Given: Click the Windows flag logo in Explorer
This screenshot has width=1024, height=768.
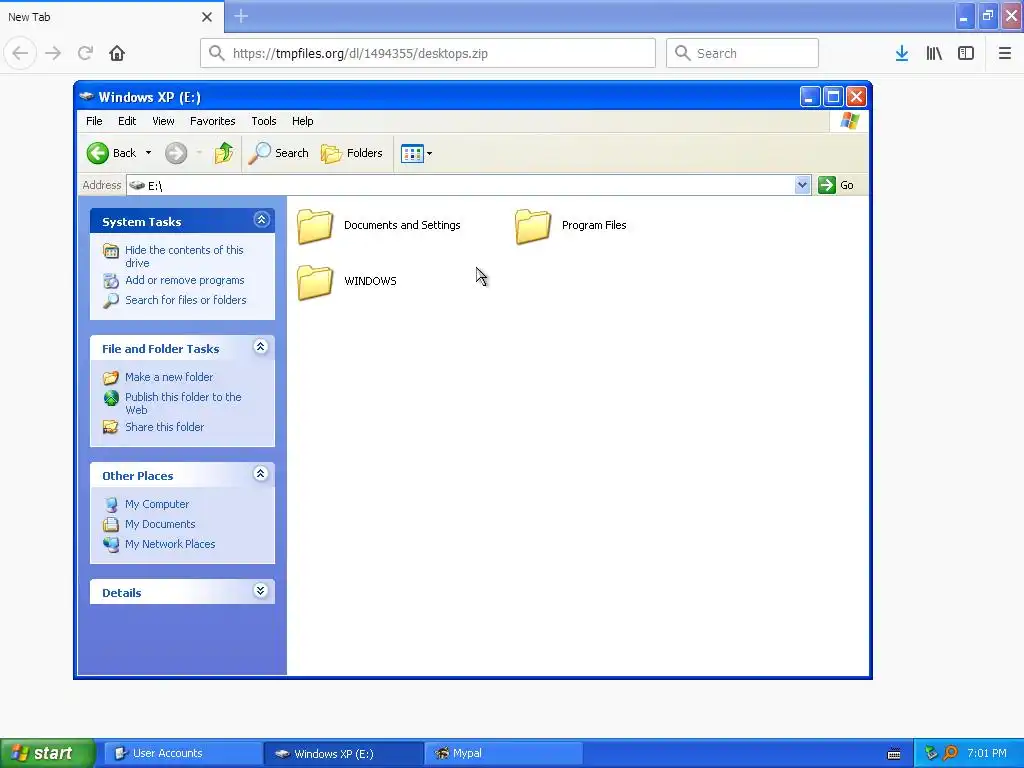Looking at the screenshot, I should click(850, 121).
